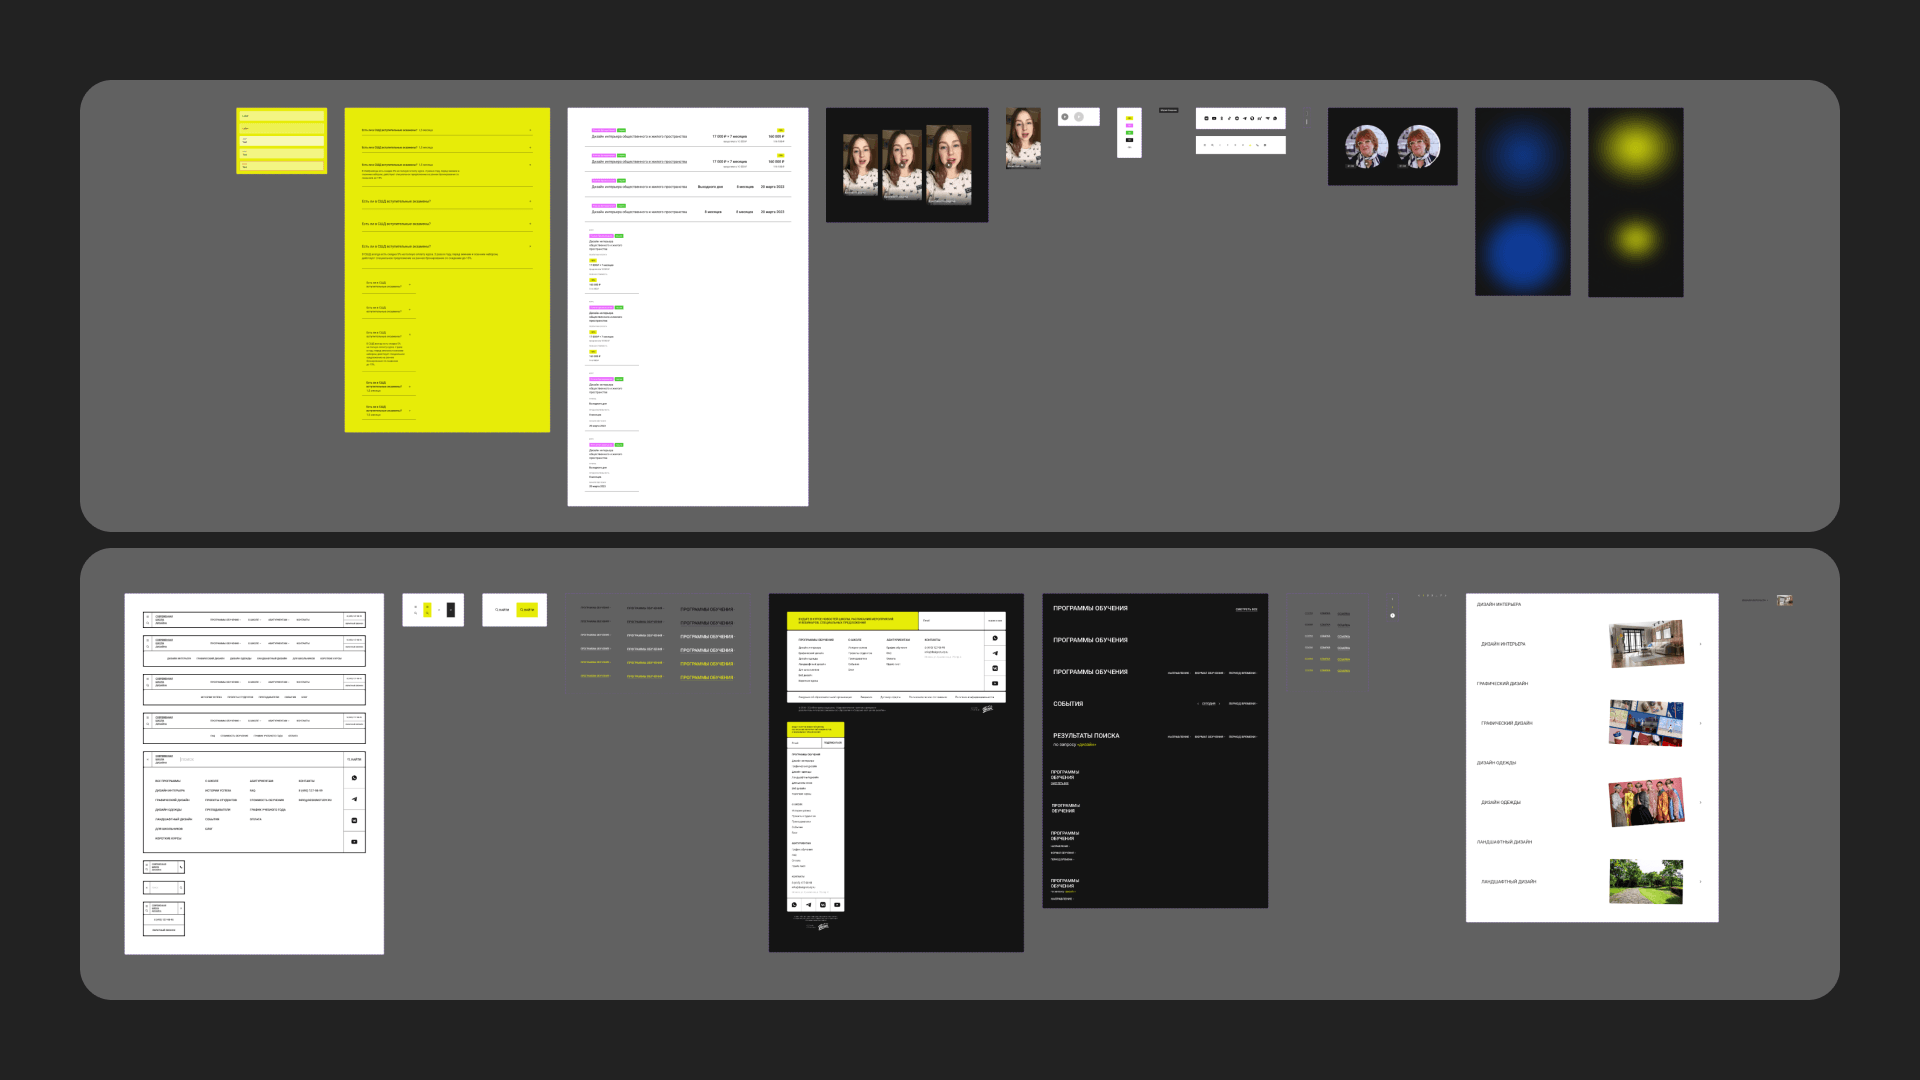Click Telegram icon in dark footer sidebar
Screen dimensions: 1920x1080
(995, 653)
